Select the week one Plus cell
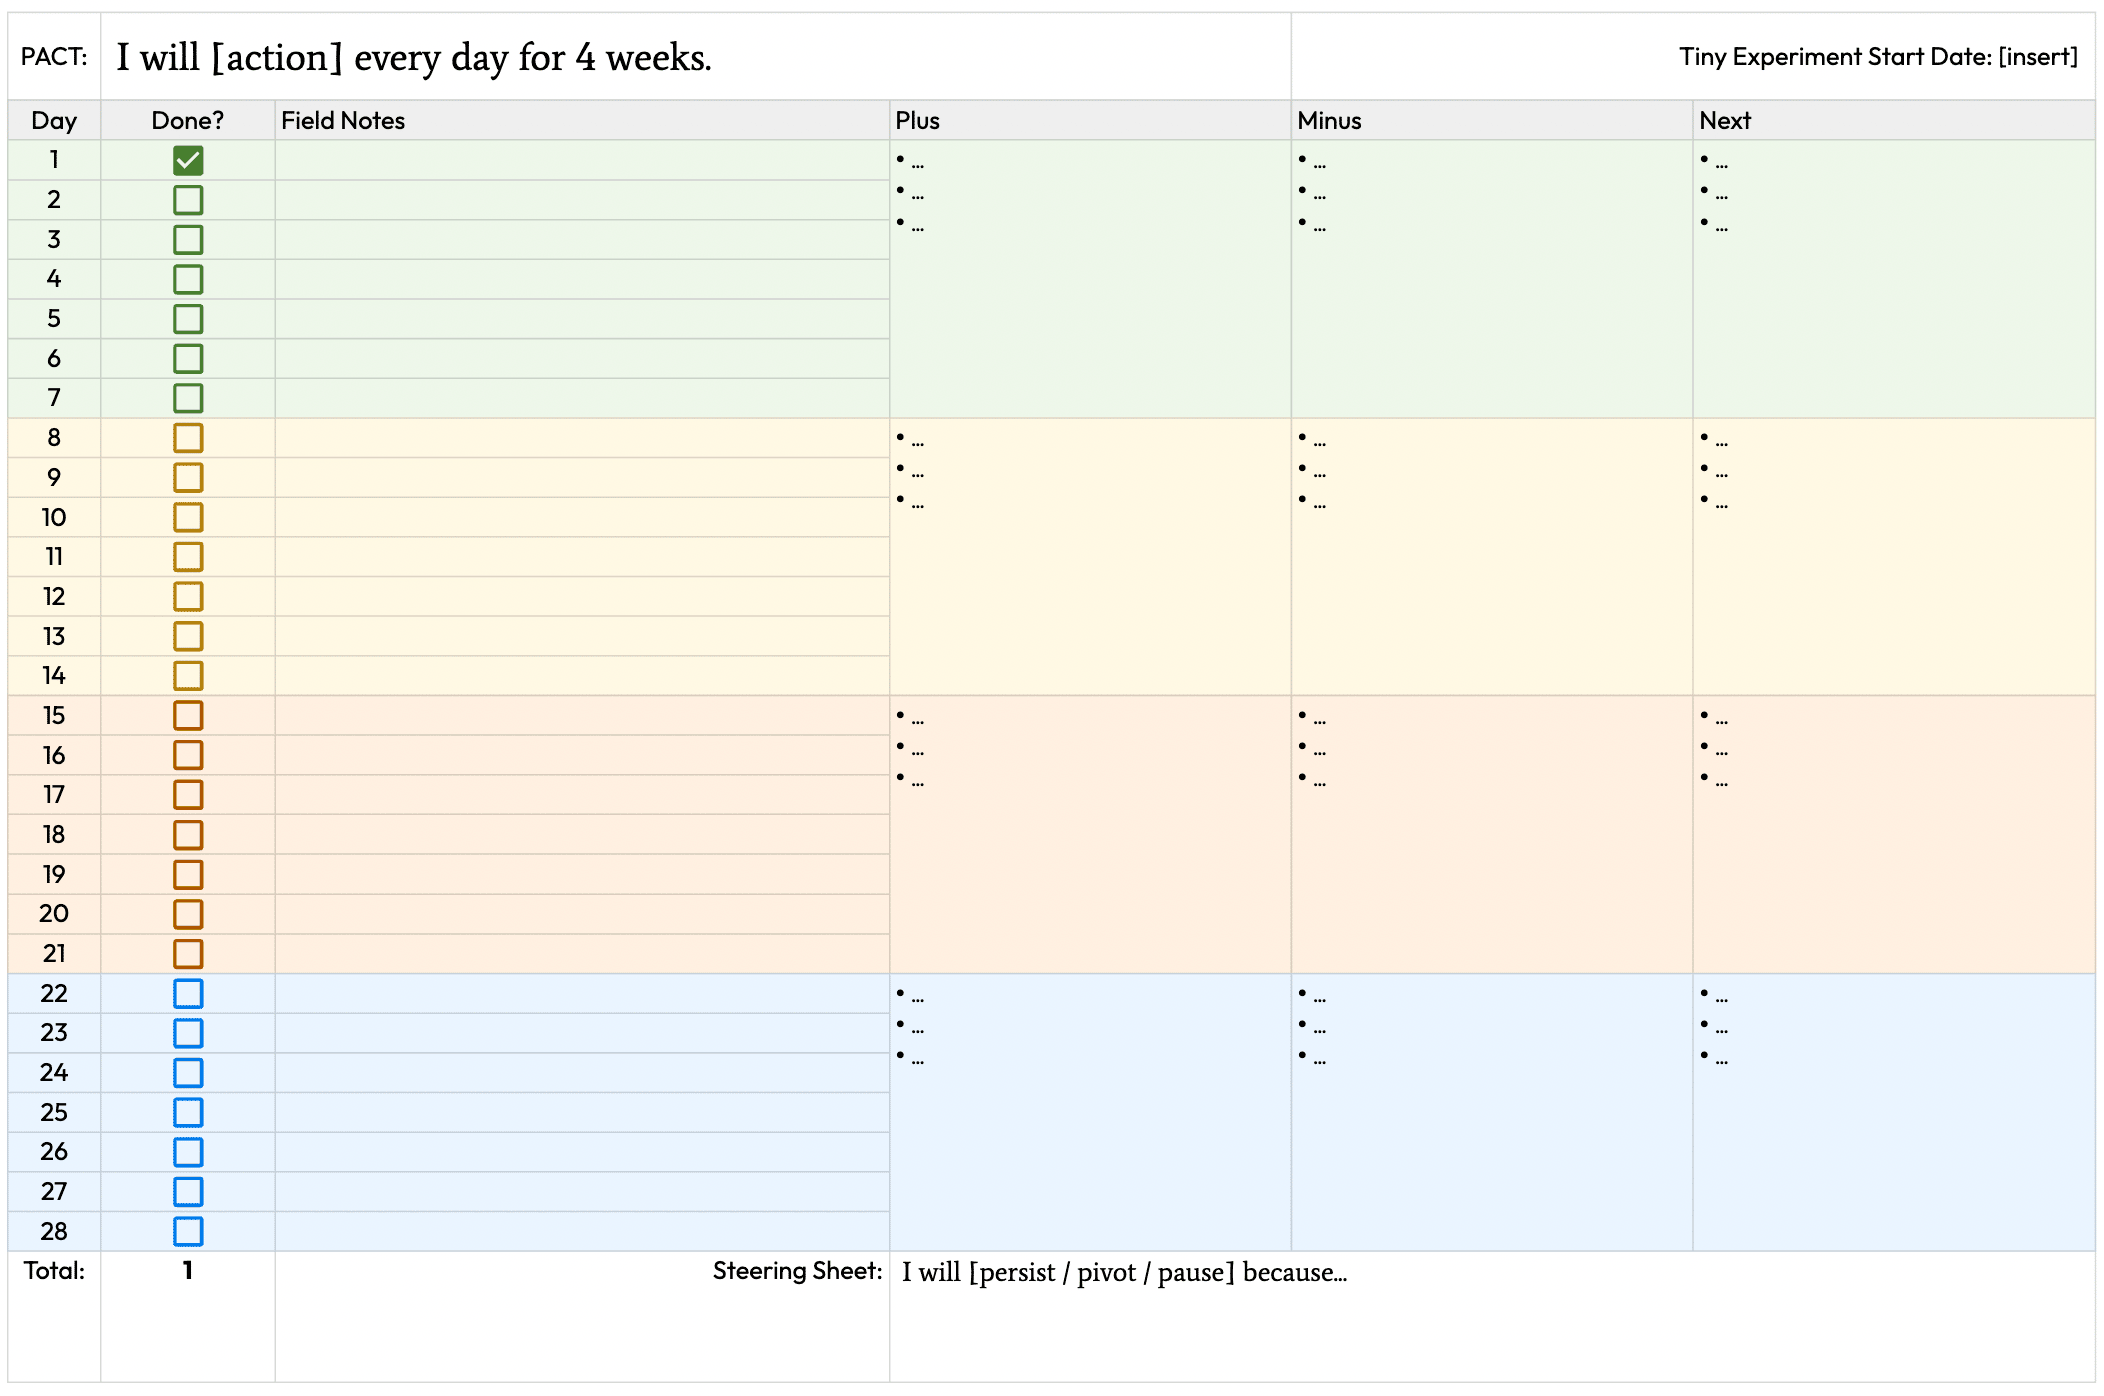 pos(1090,279)
